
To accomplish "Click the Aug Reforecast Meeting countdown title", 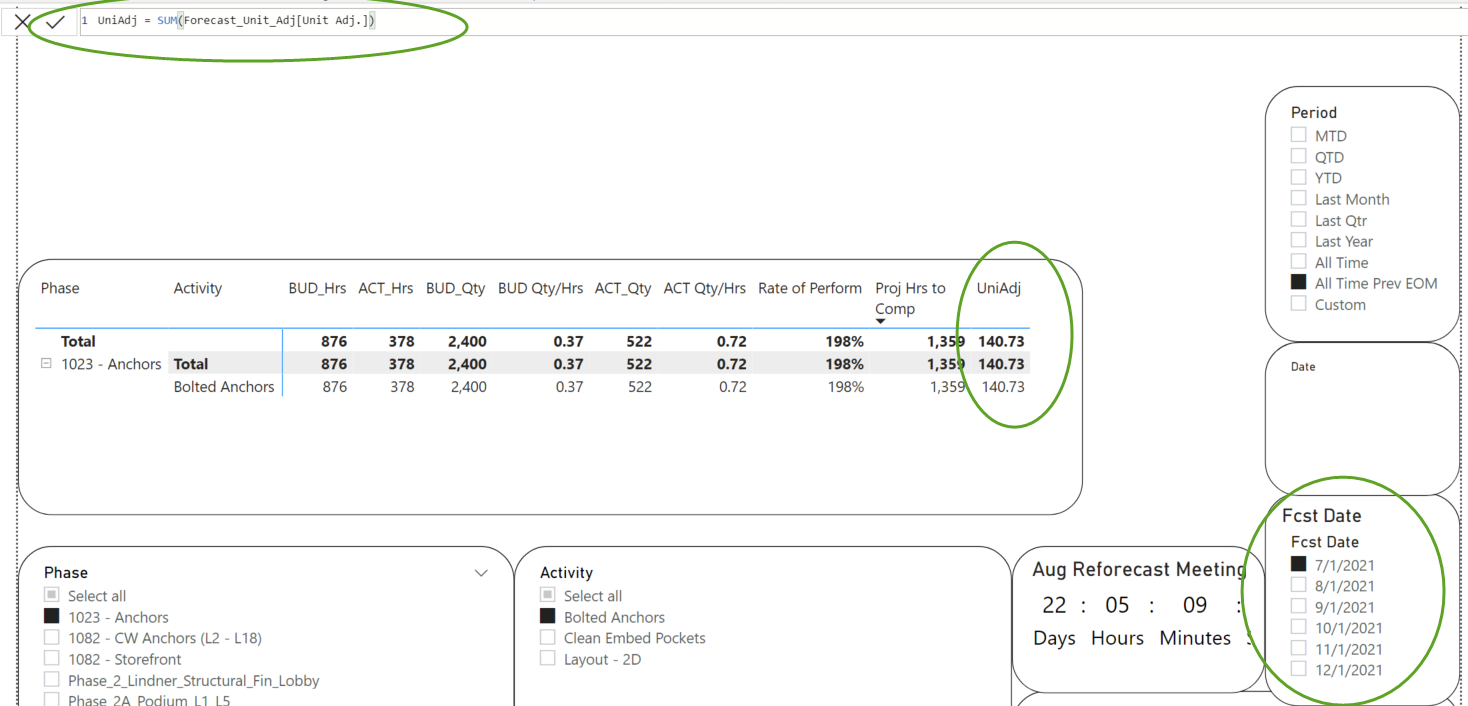I will (x=1138, y=569).
